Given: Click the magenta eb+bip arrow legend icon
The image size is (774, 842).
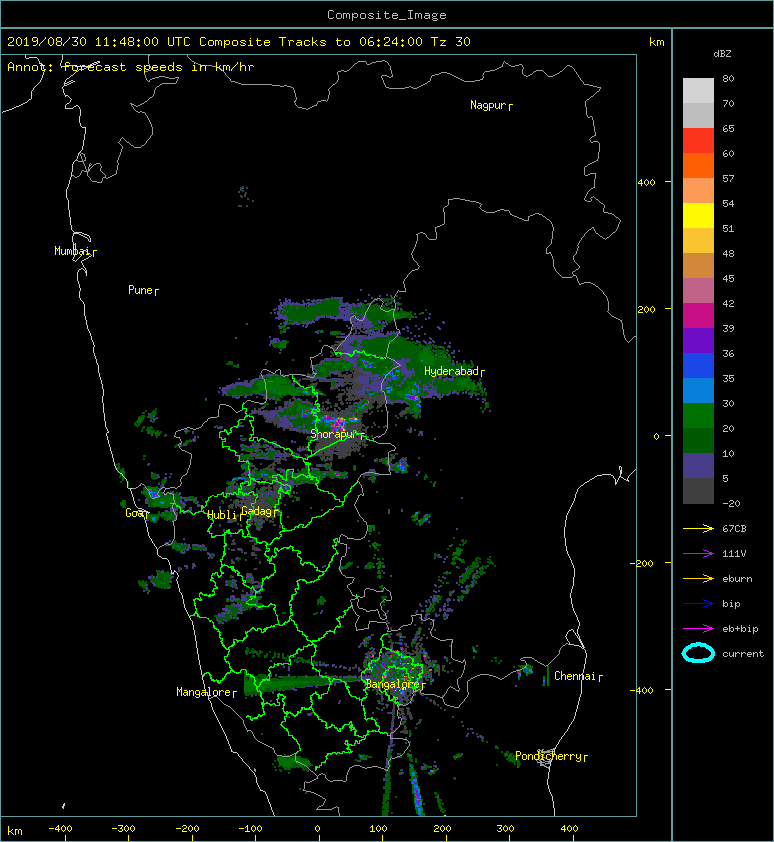Looking at the screenshot, I should coord(698,629).
